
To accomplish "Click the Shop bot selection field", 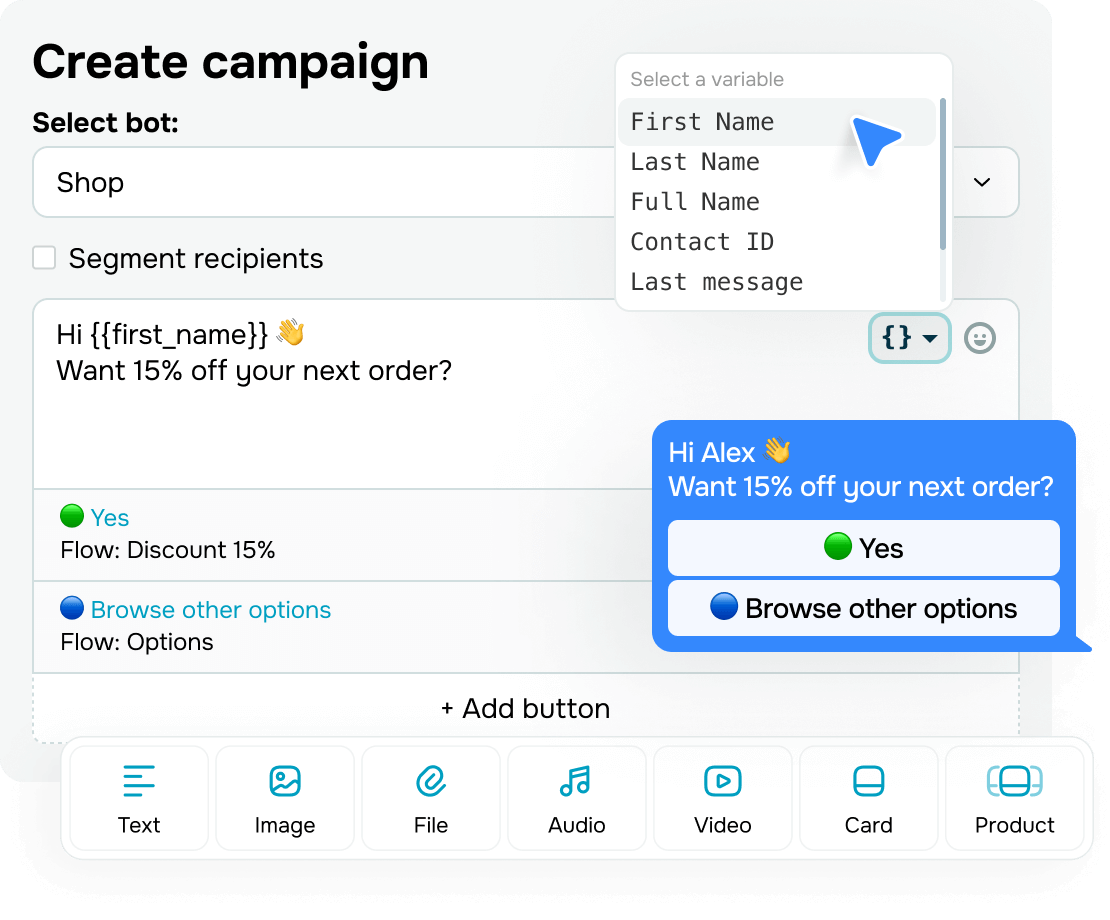I will point(525,183).
